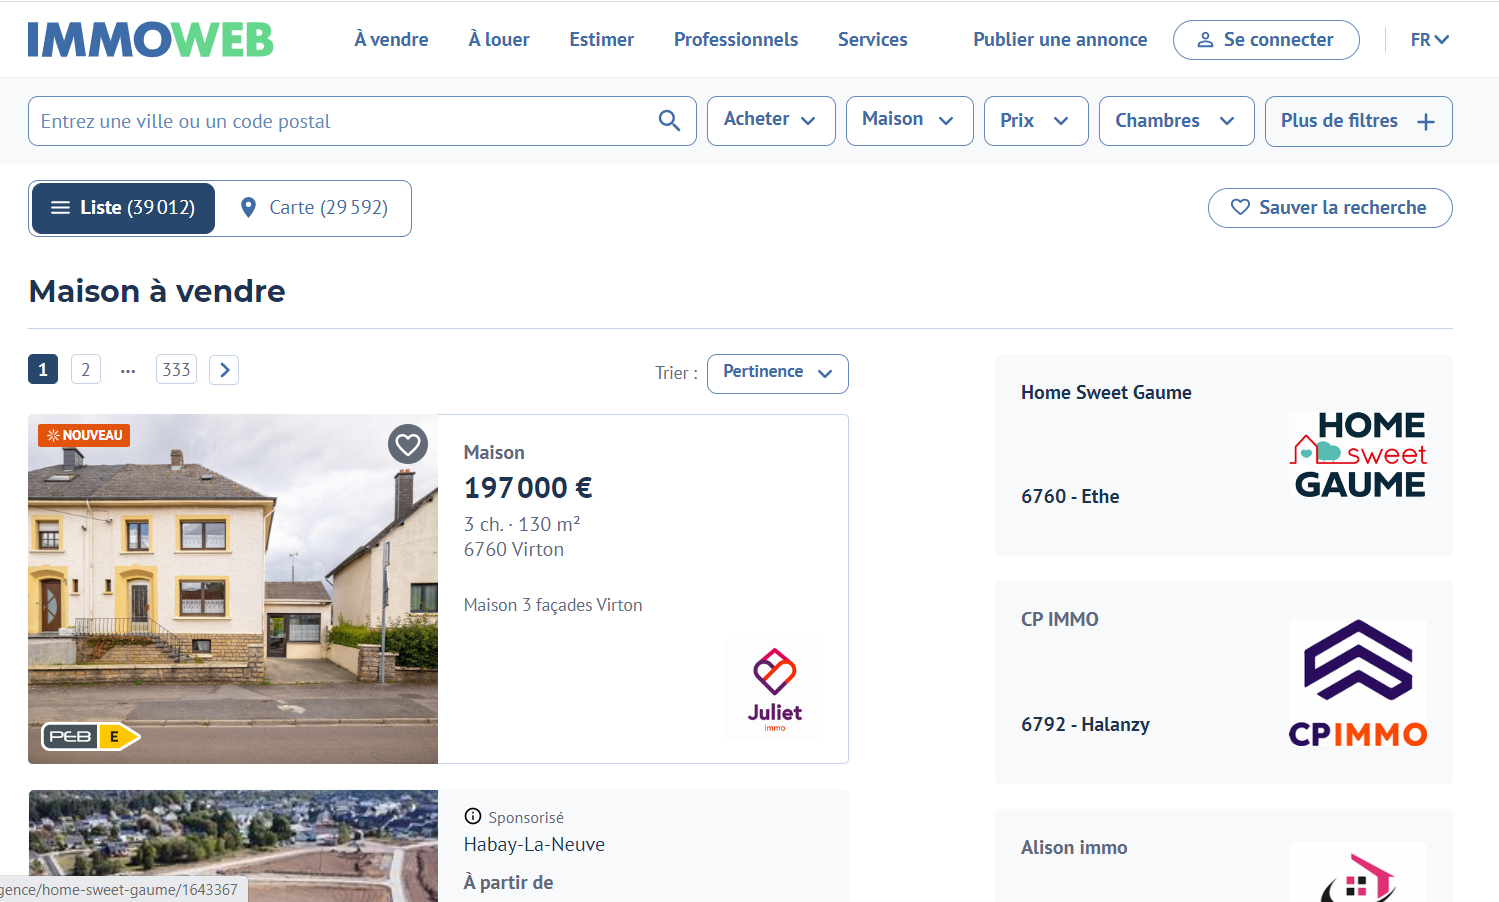Click Sauver la recherche button
The width and height of the screenshot is (1499, 902).
pyautogui.click(x=1329, y=208)
